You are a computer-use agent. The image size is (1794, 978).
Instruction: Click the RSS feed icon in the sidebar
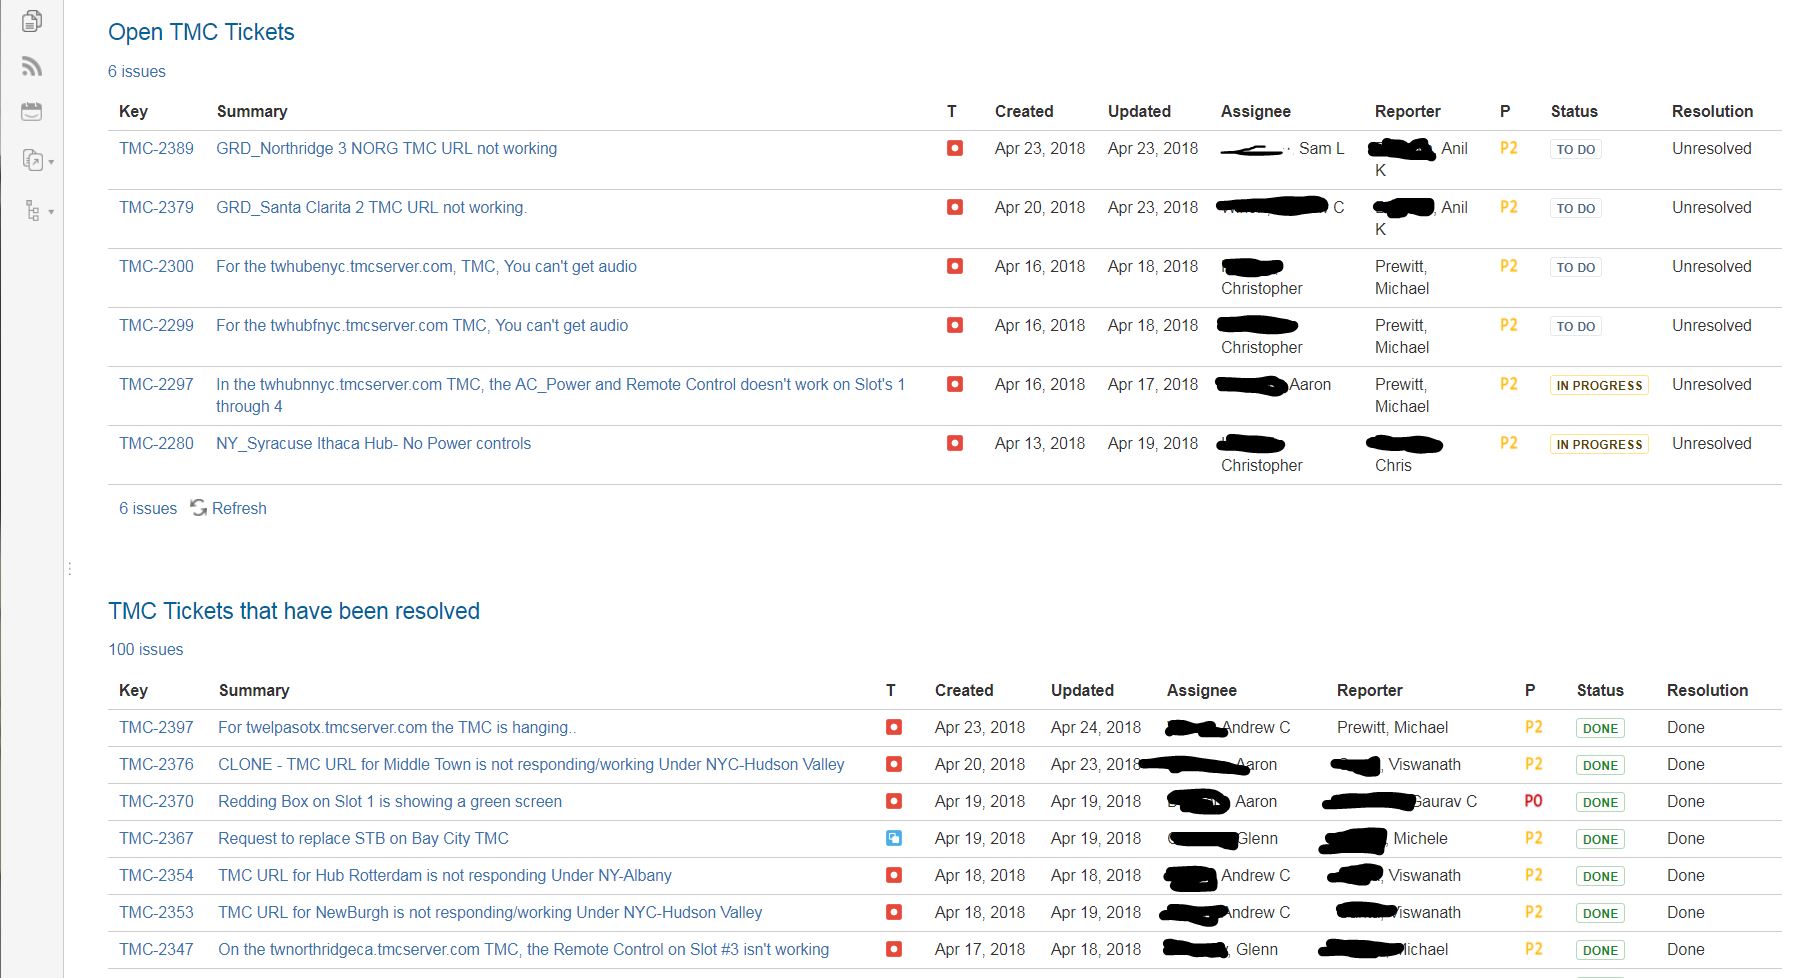pyautogui.click(x=31, y=66)
